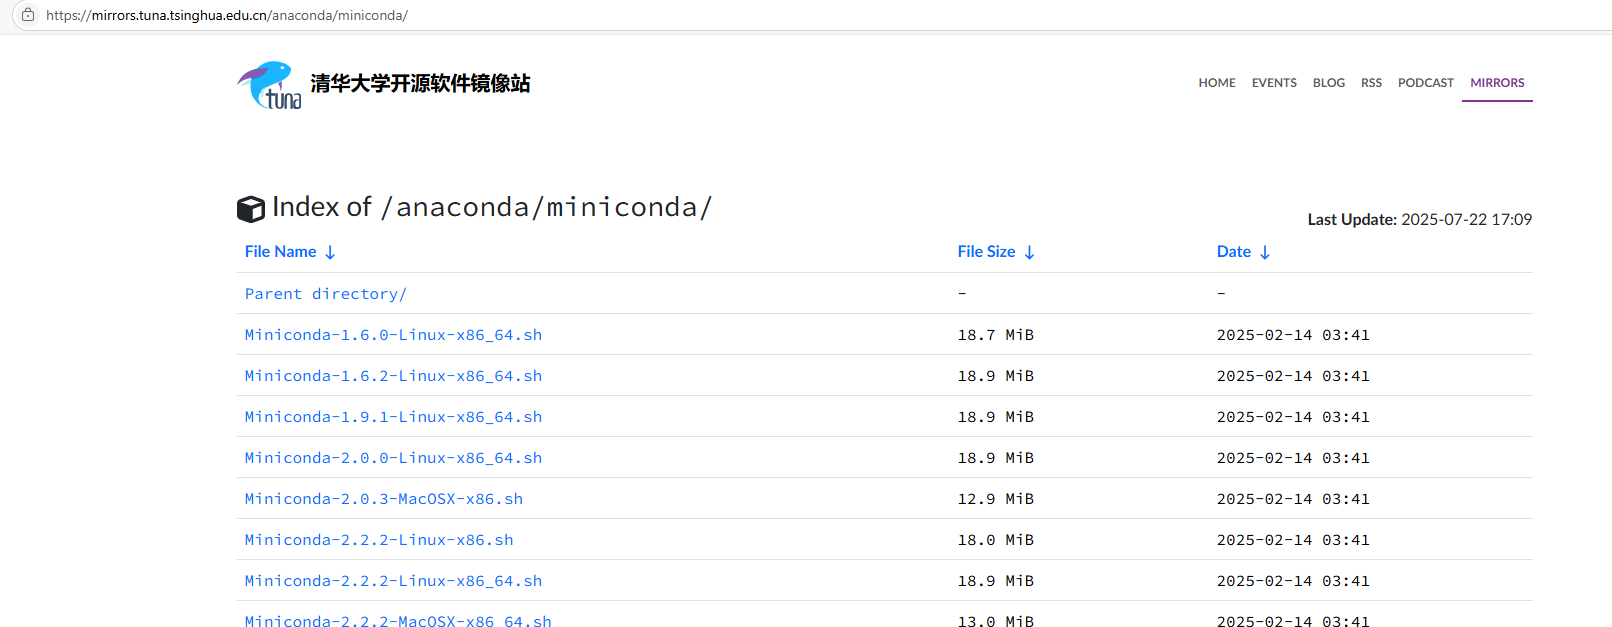Click the date of Miniconda-2.2.2-Linux-x86_64 row
The width and height of the screenshot is (1612, 627).
(1293, 581)
